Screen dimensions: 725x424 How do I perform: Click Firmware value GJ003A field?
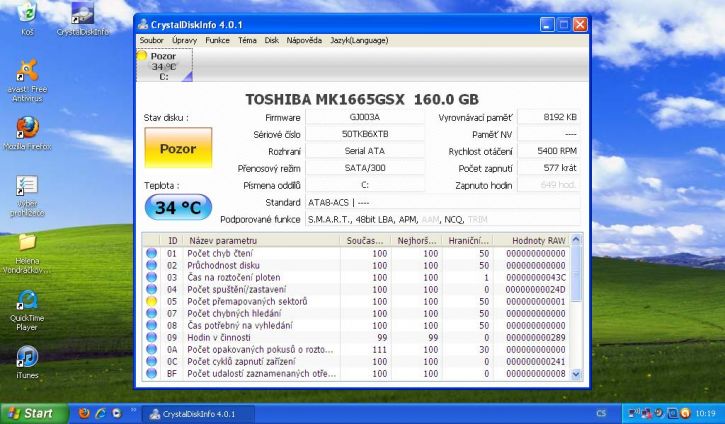[365, 117]
